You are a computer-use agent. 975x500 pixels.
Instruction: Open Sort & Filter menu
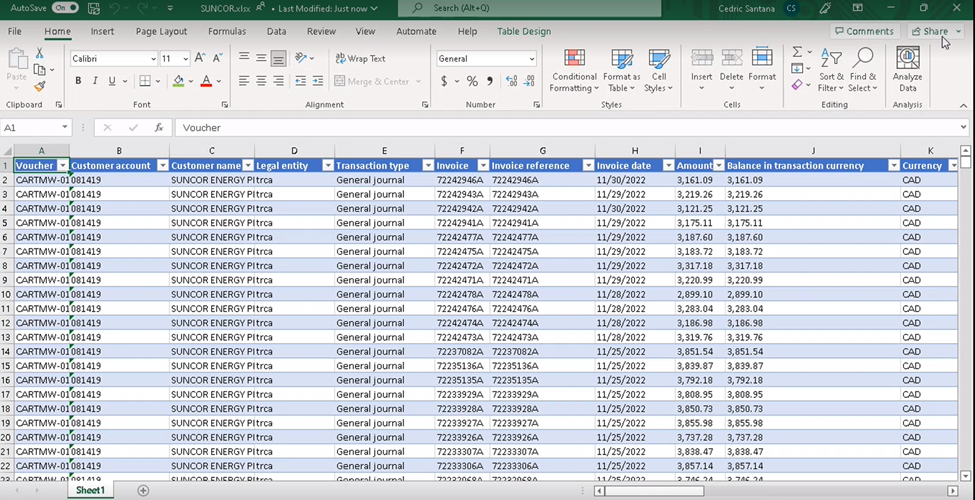point(831,70)
